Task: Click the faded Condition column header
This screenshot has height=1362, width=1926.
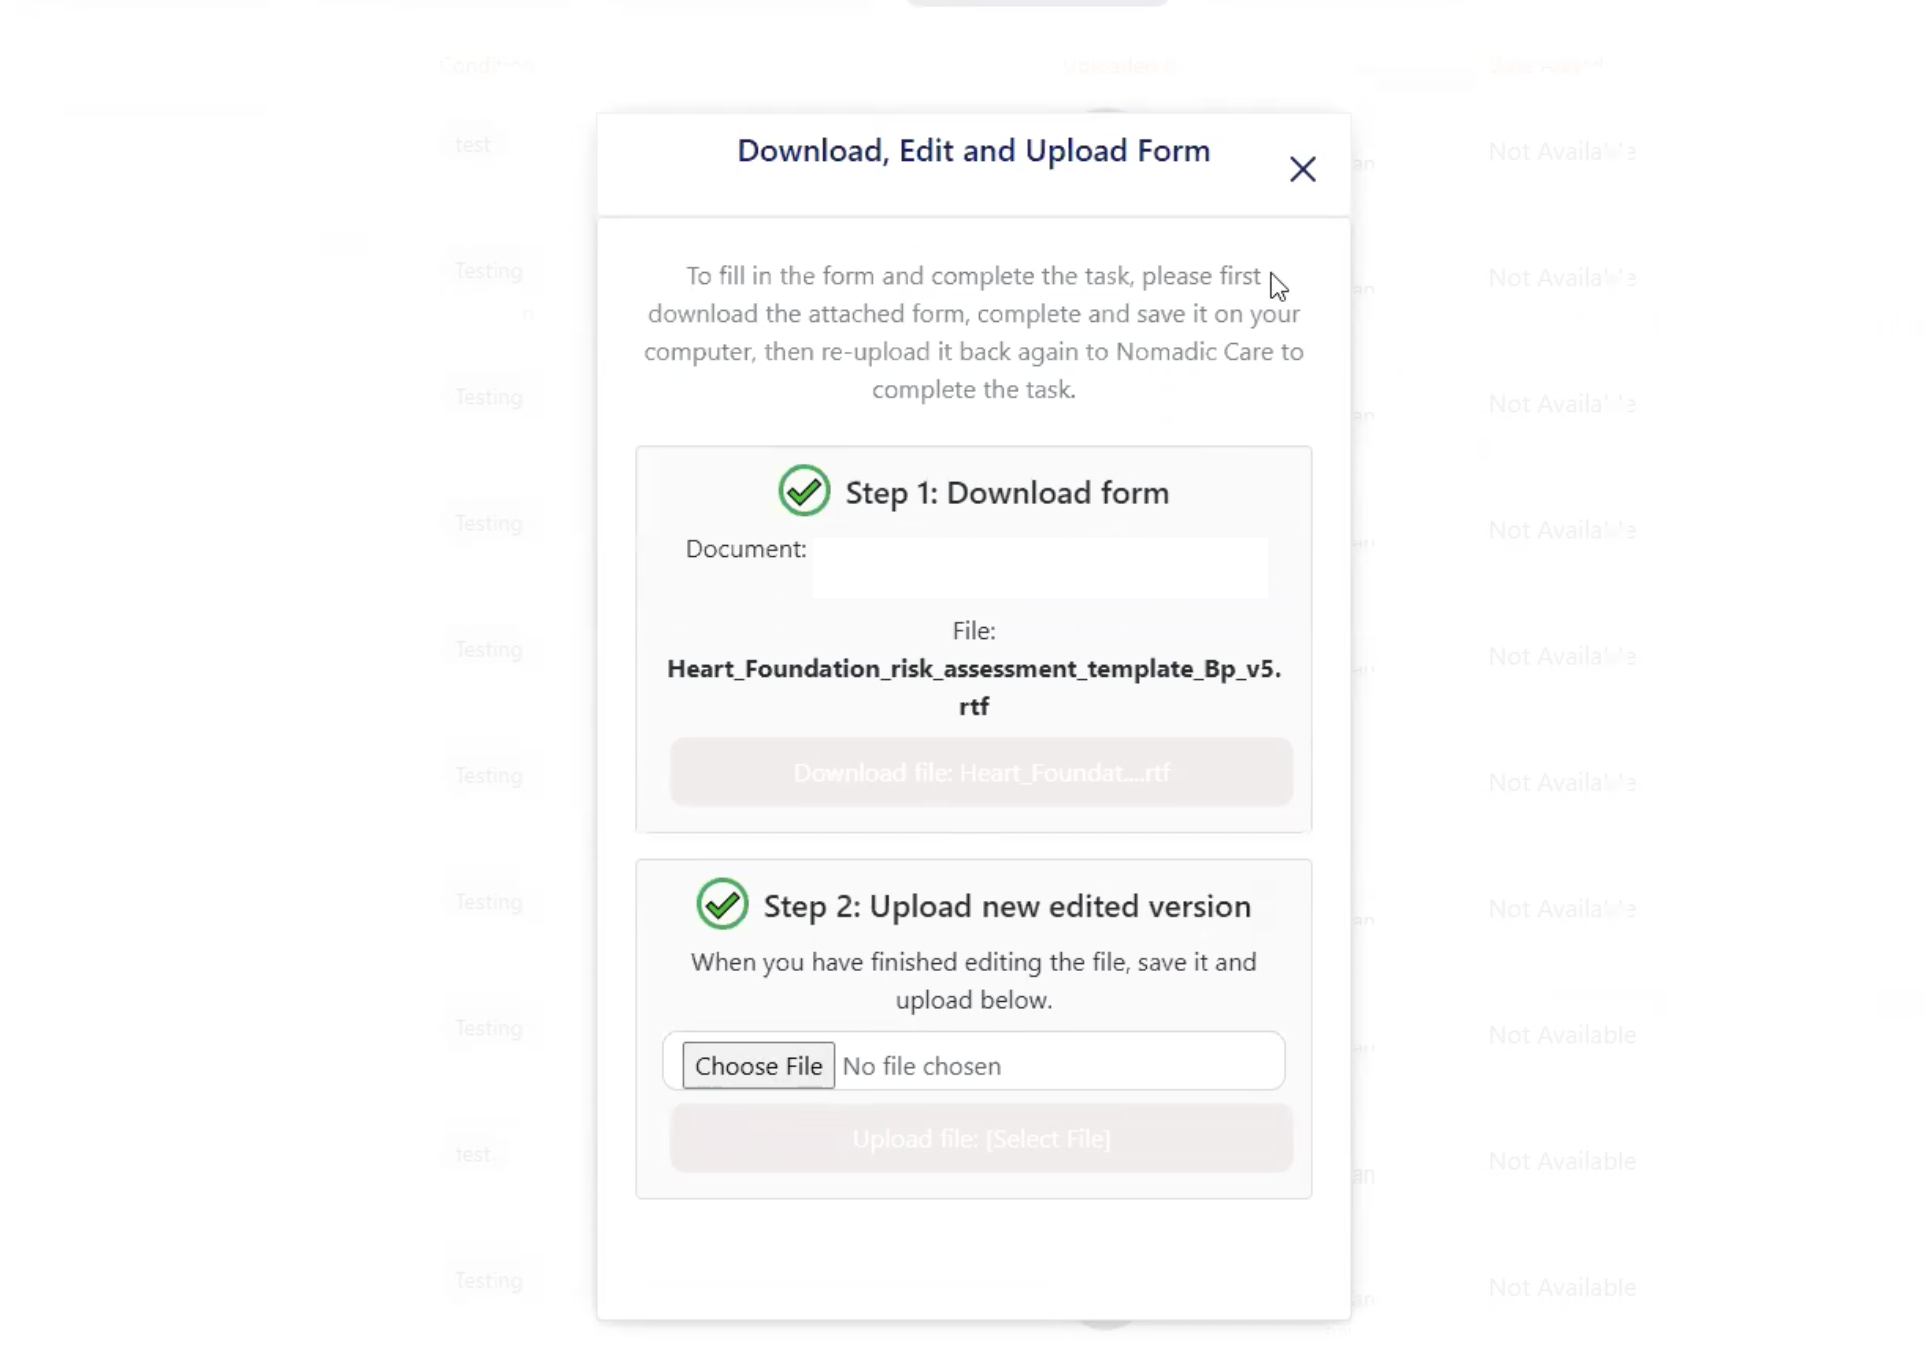Action: (x=486, y=66)
